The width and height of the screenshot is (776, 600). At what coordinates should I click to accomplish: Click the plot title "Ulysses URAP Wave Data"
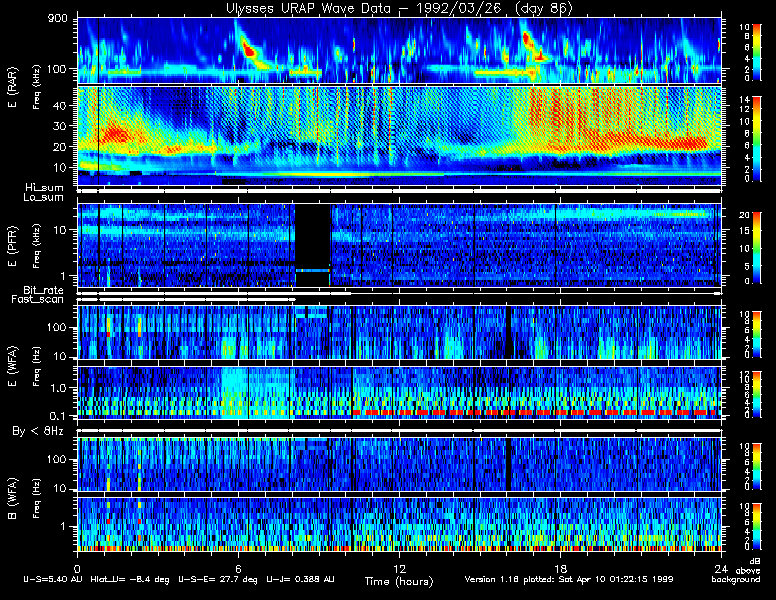[310, 8]
